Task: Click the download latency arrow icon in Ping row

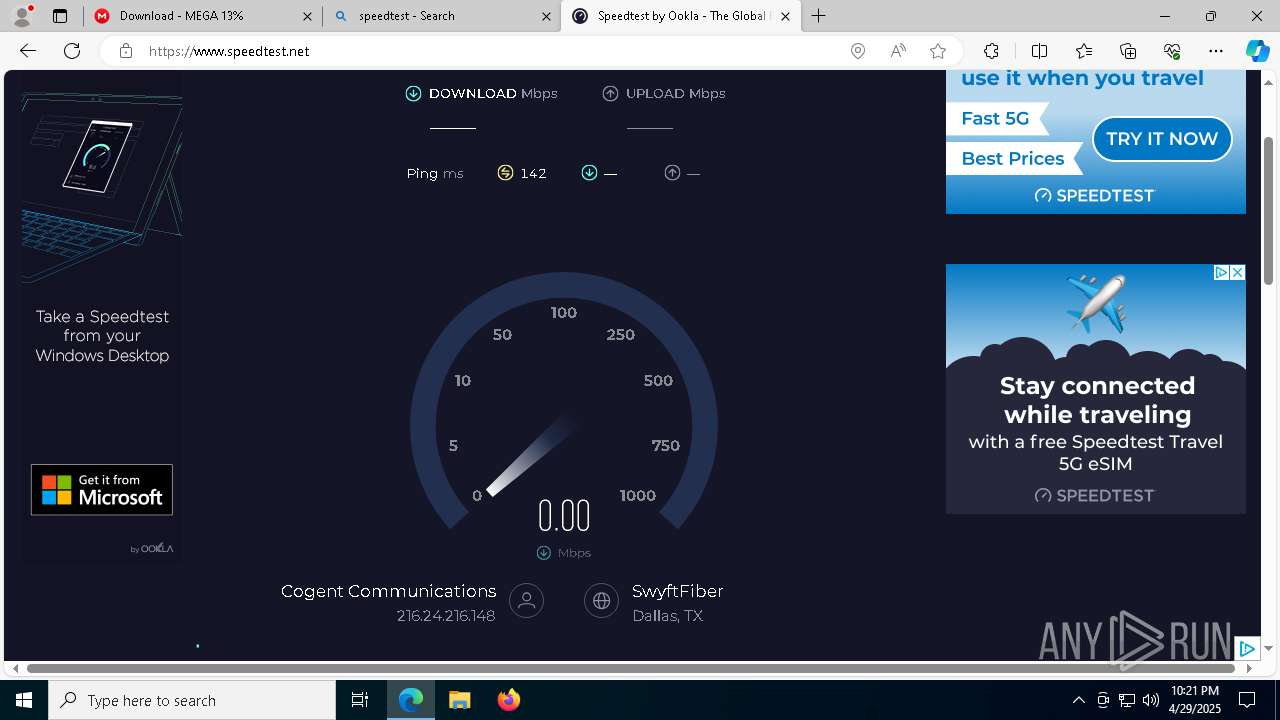Action: coord(589,173)
